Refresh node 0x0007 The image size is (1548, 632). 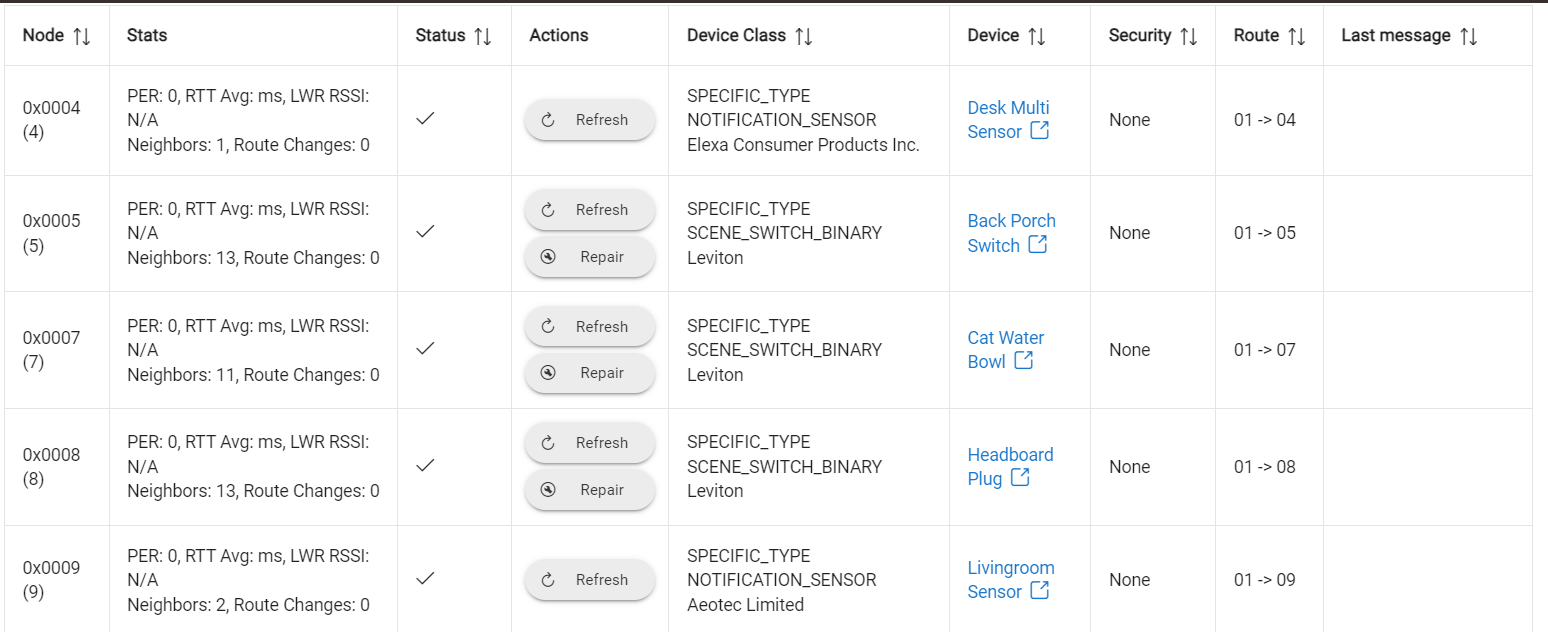pos(590,326)
